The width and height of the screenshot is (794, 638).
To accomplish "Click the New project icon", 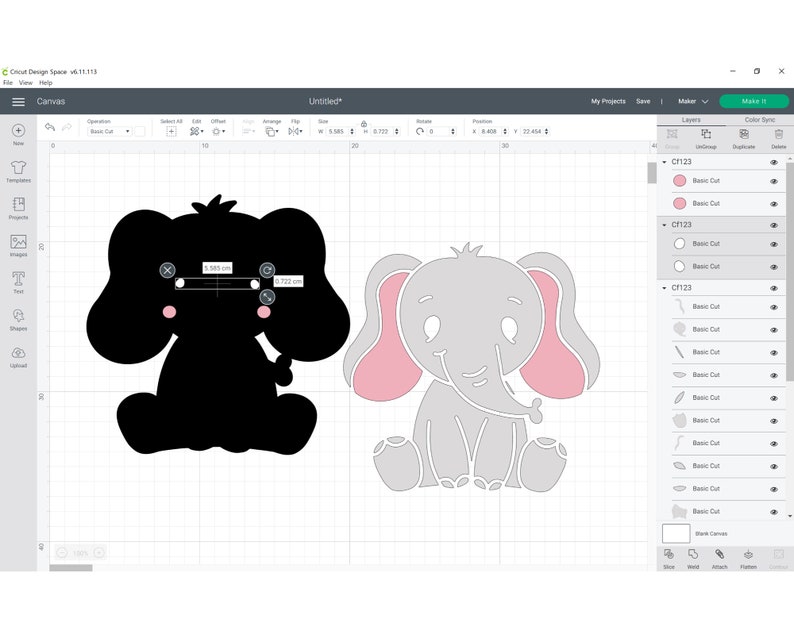I will coord(18,131).
